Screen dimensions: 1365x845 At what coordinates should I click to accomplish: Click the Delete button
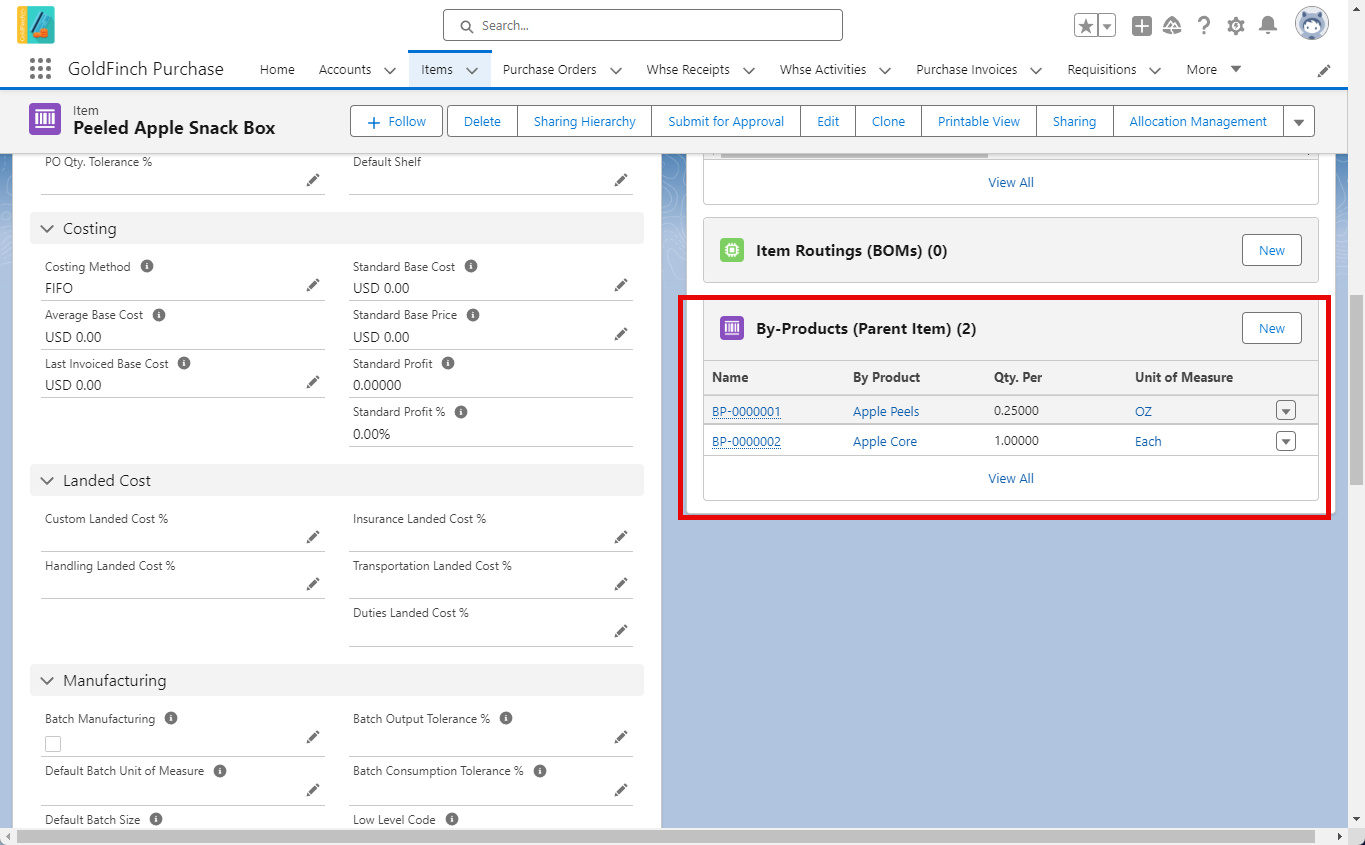(482, 122)
